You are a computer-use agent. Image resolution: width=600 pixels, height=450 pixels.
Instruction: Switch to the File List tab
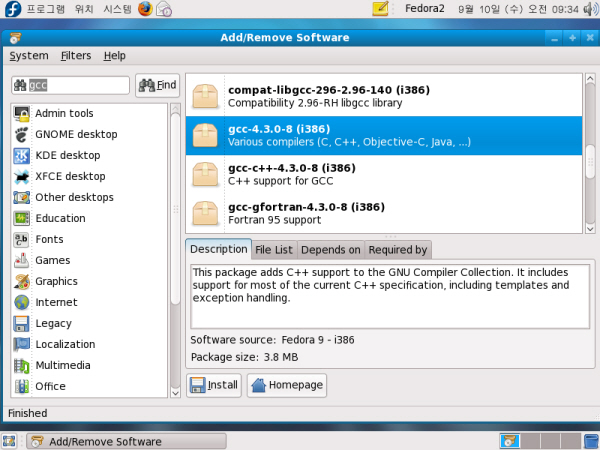pyautogui.click(x=274, y=250)
